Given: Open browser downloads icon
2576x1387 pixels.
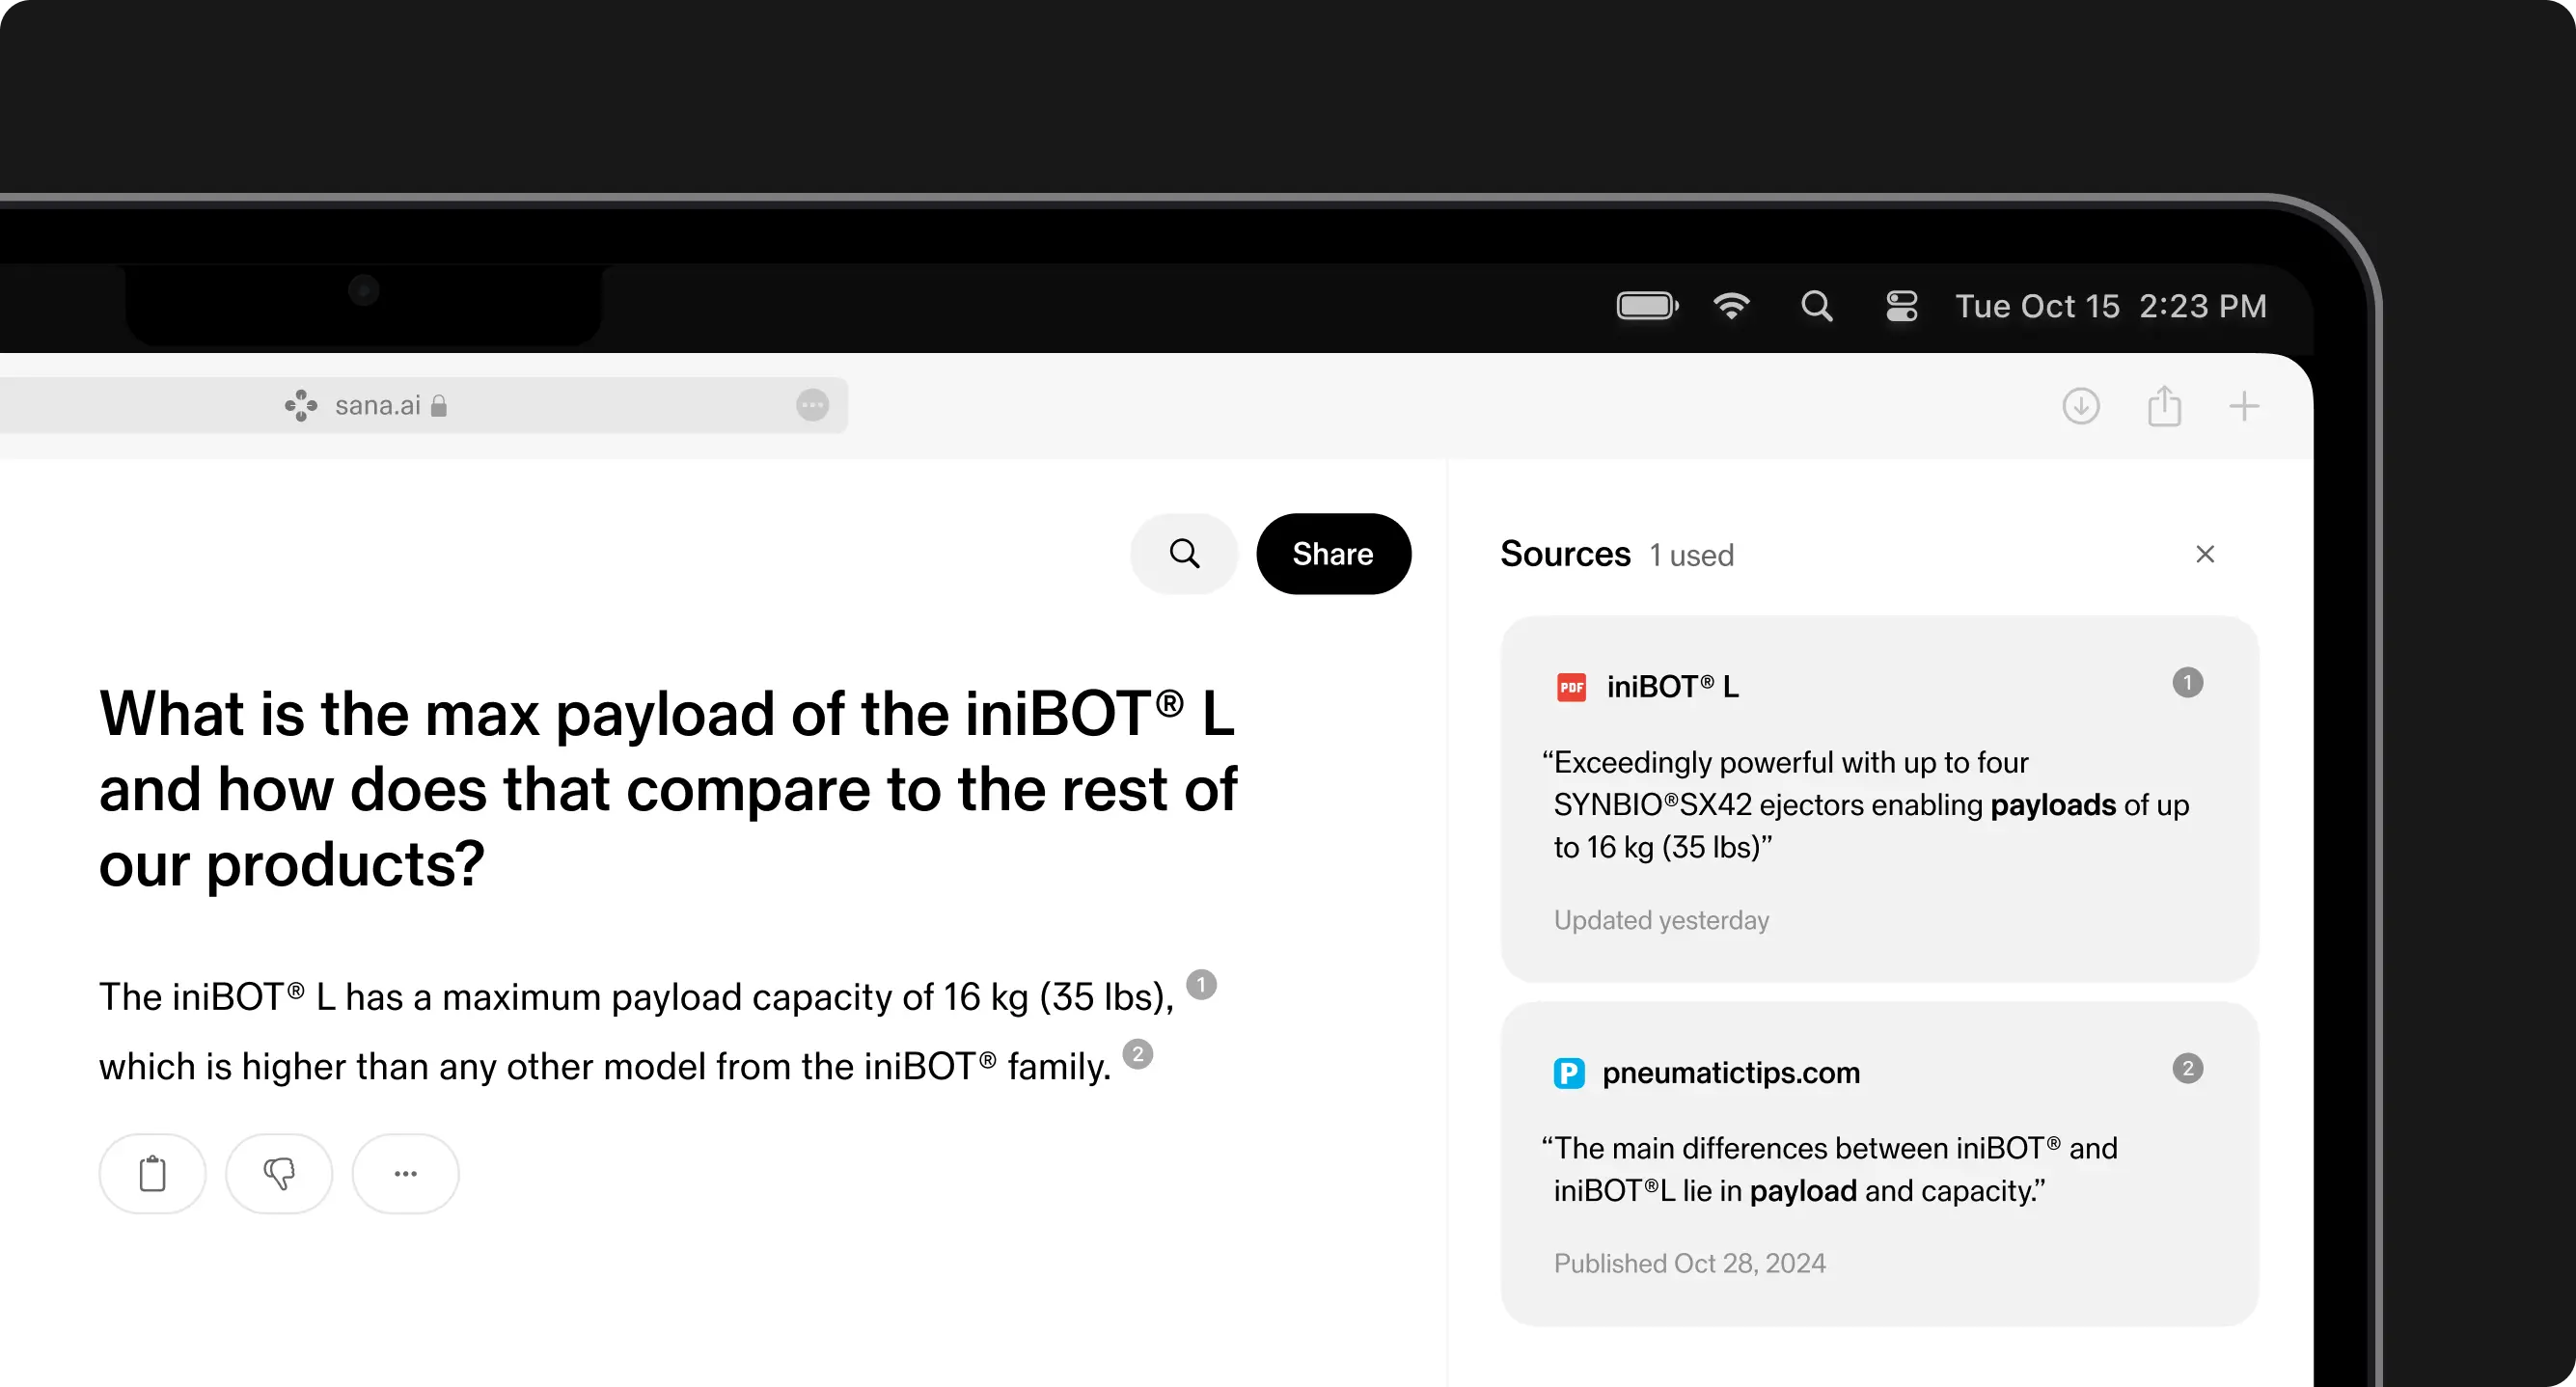Looking at the screenshot, I should [x=2081, y=406].
